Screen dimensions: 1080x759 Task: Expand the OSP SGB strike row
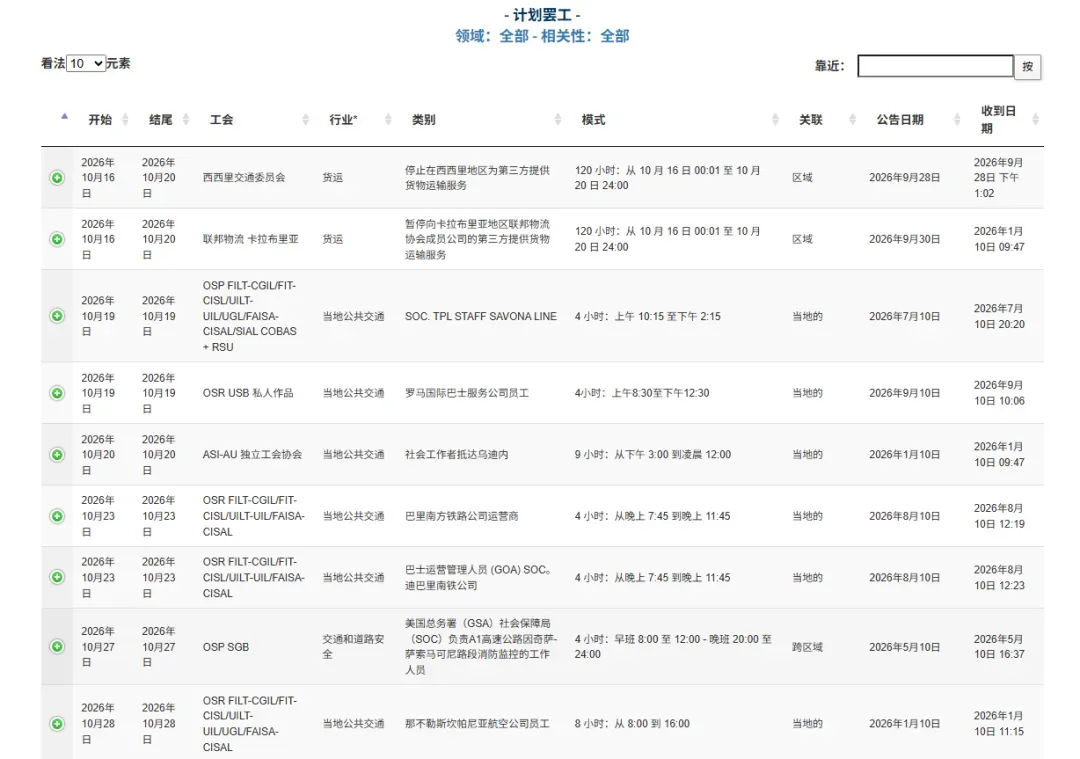[57, 647]
